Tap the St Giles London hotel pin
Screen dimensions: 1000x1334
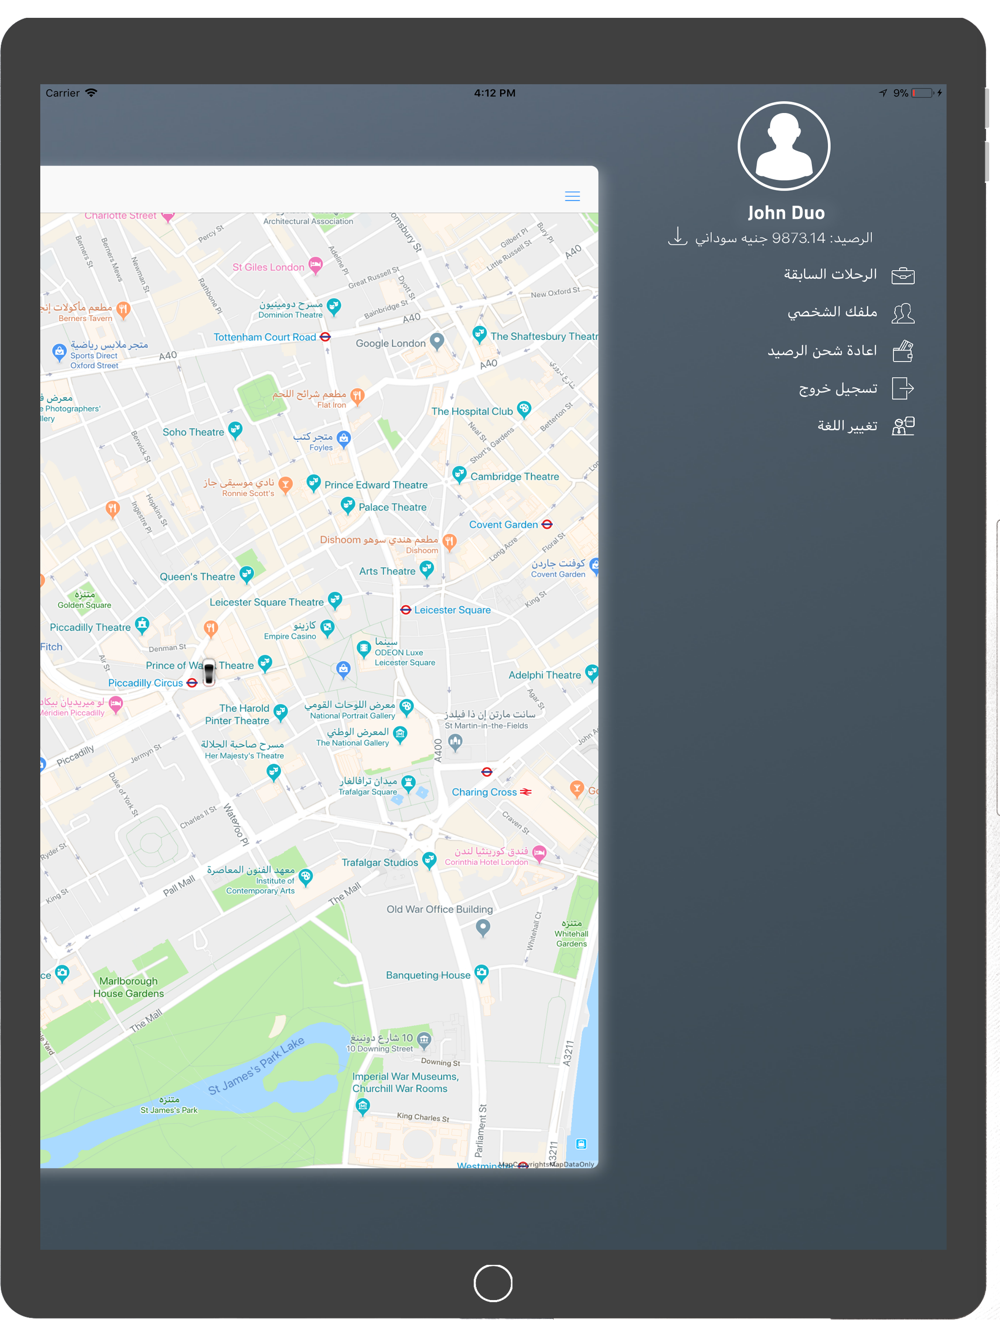pyautogui.click(x=316, y=266)
